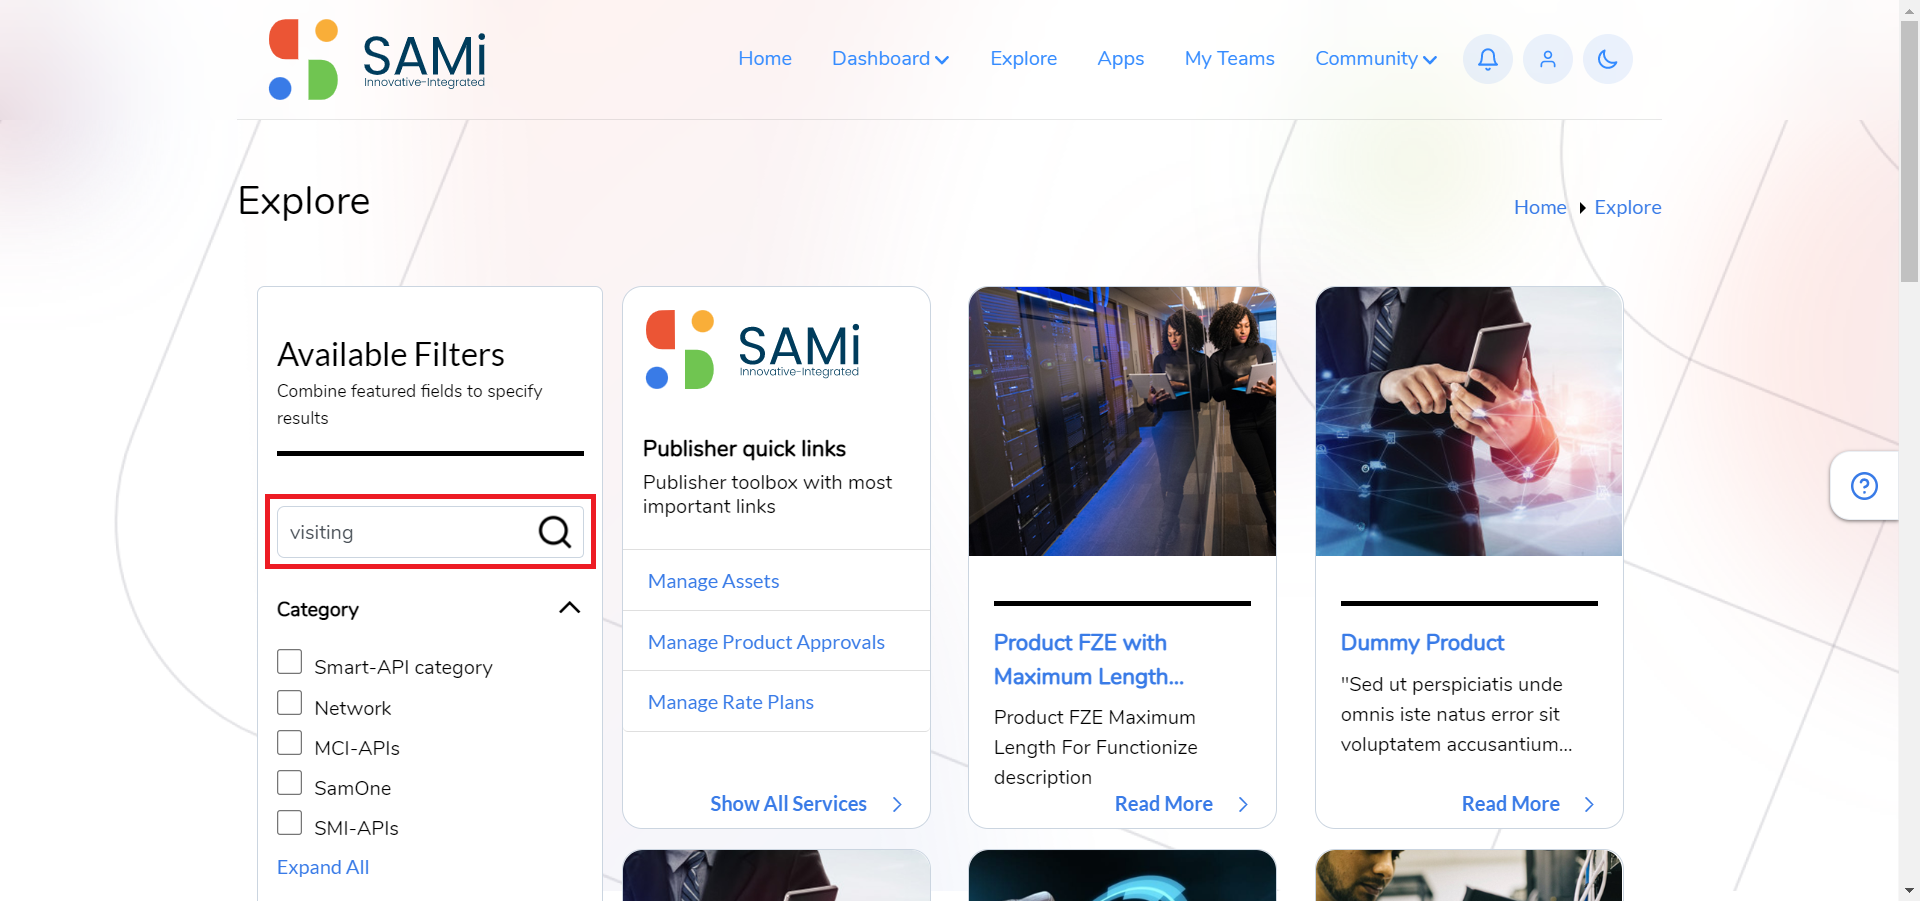Check the MCI-APIs checkbox
The height and width of the screenshot is (901, 1920).
pyautogui.click(x=289, y=743)
